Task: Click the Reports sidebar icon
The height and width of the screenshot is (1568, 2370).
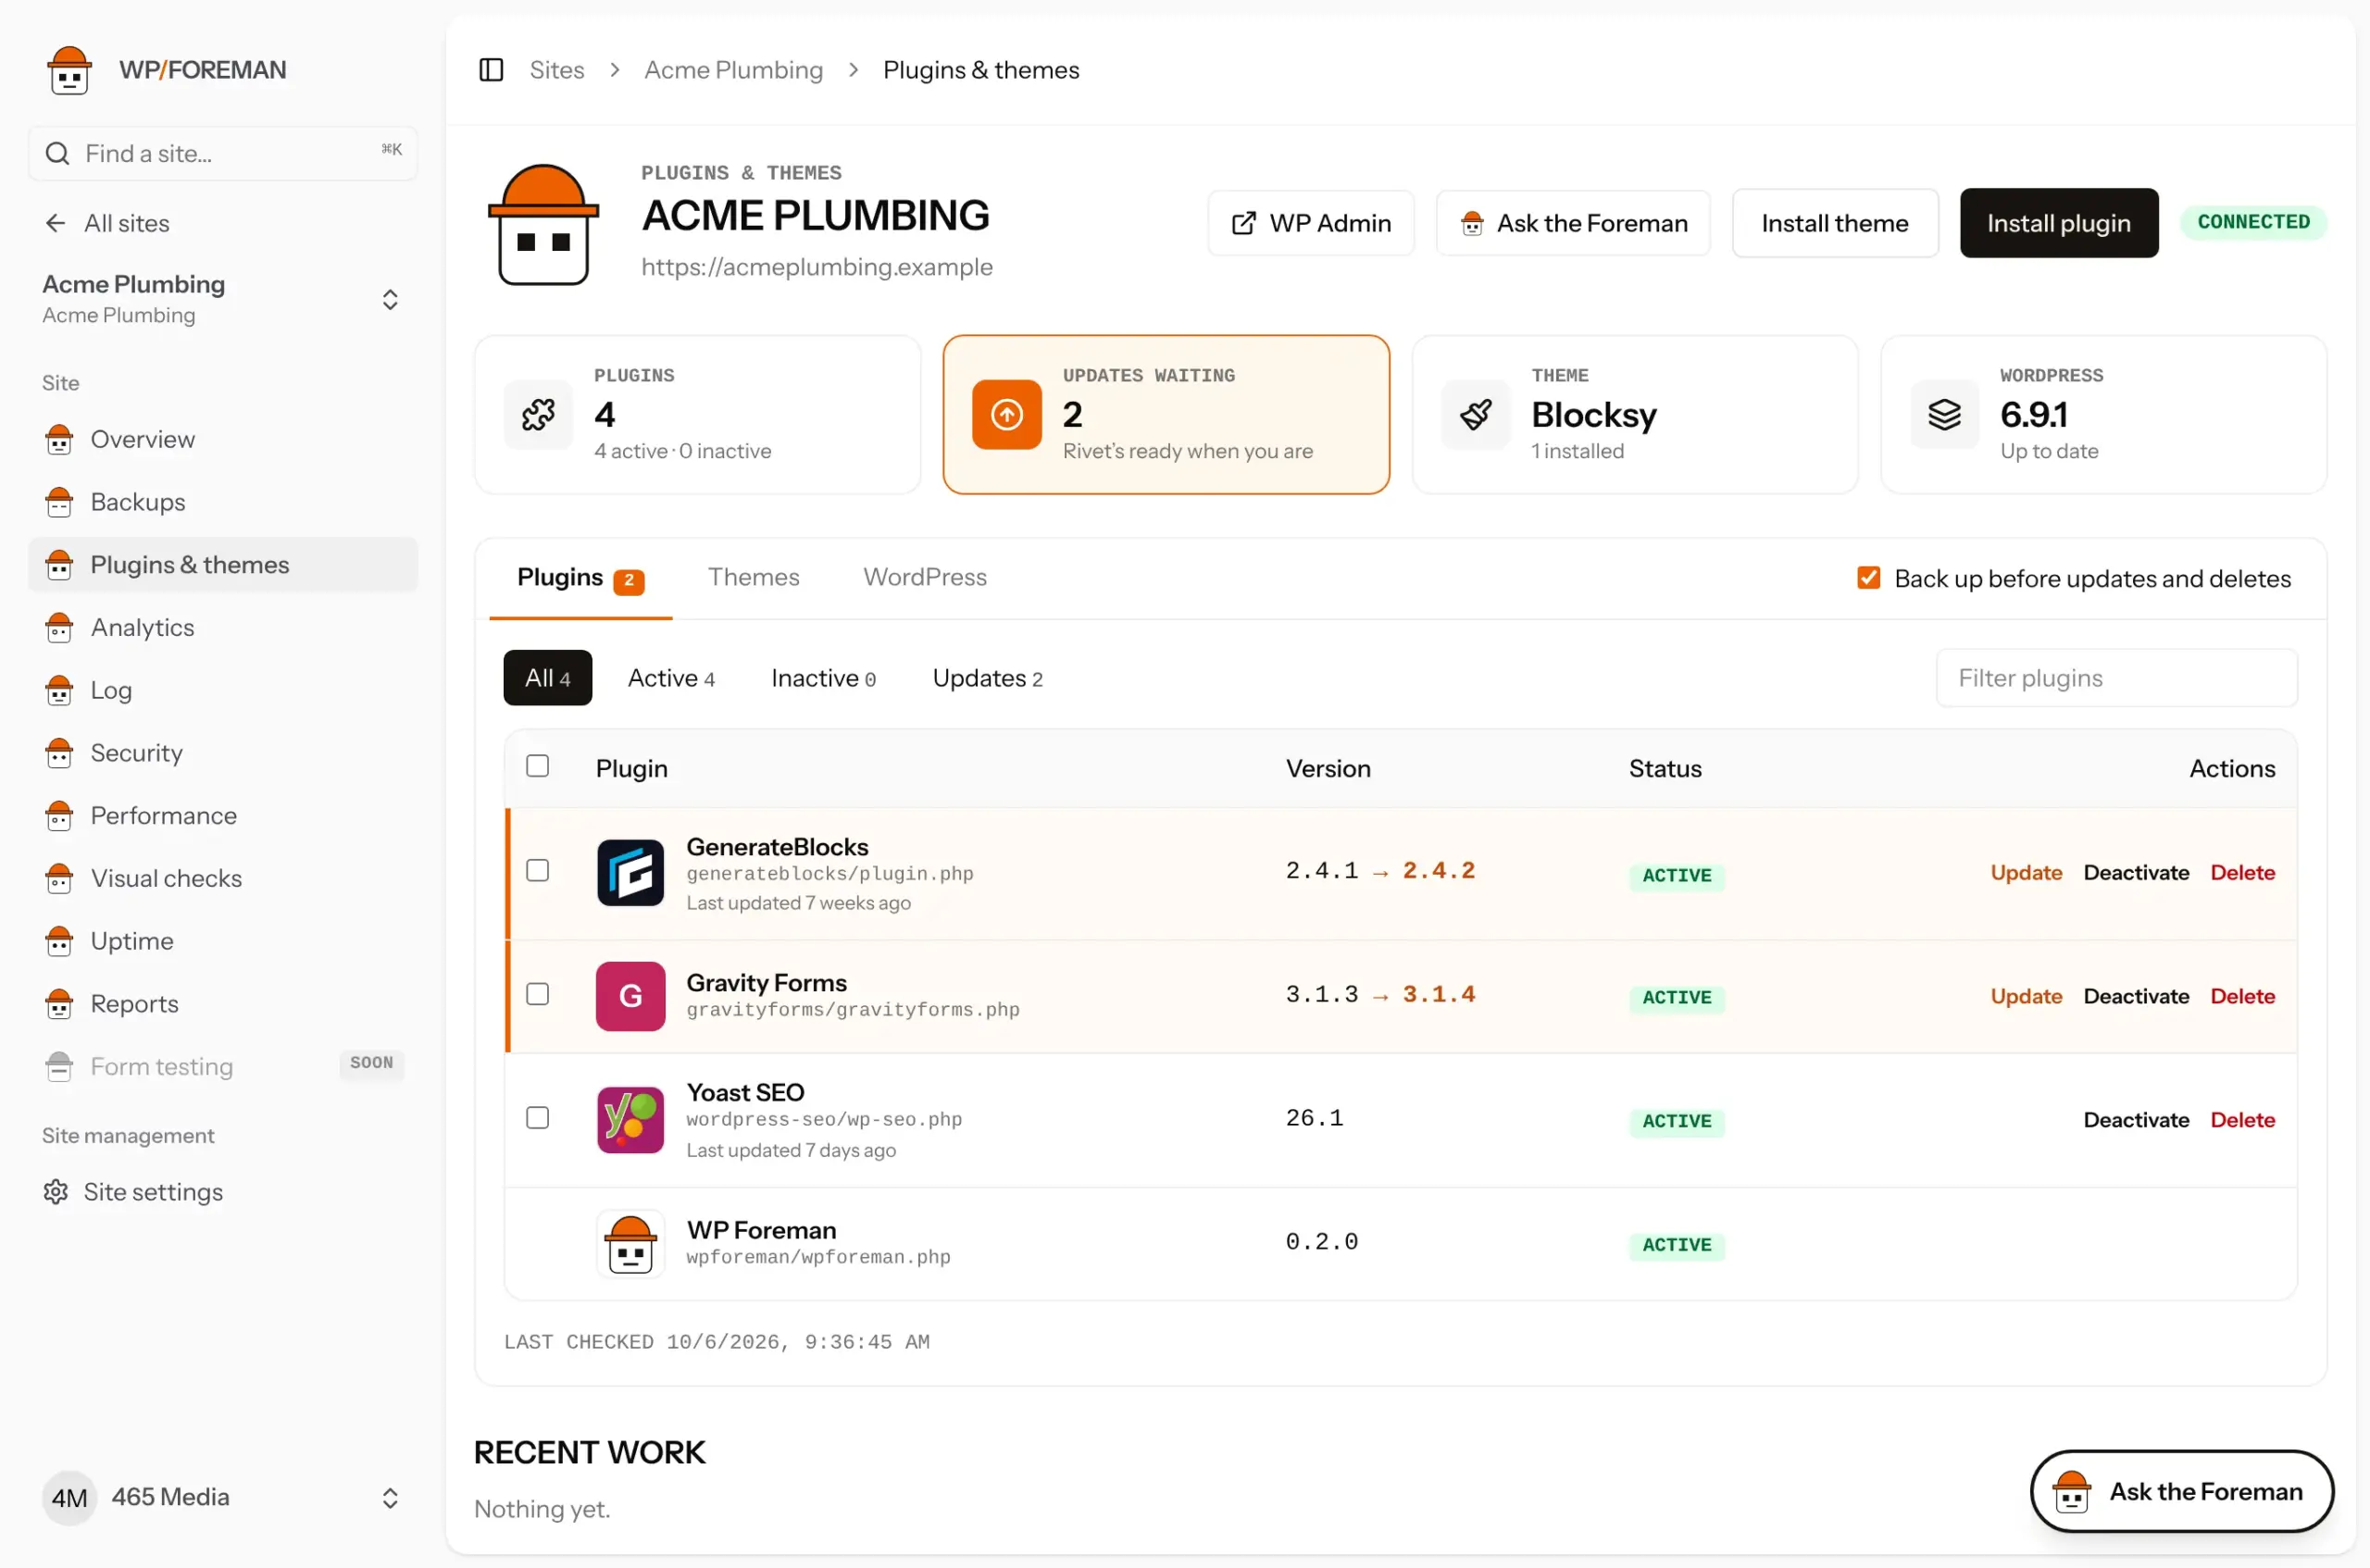Action: 59,1003
